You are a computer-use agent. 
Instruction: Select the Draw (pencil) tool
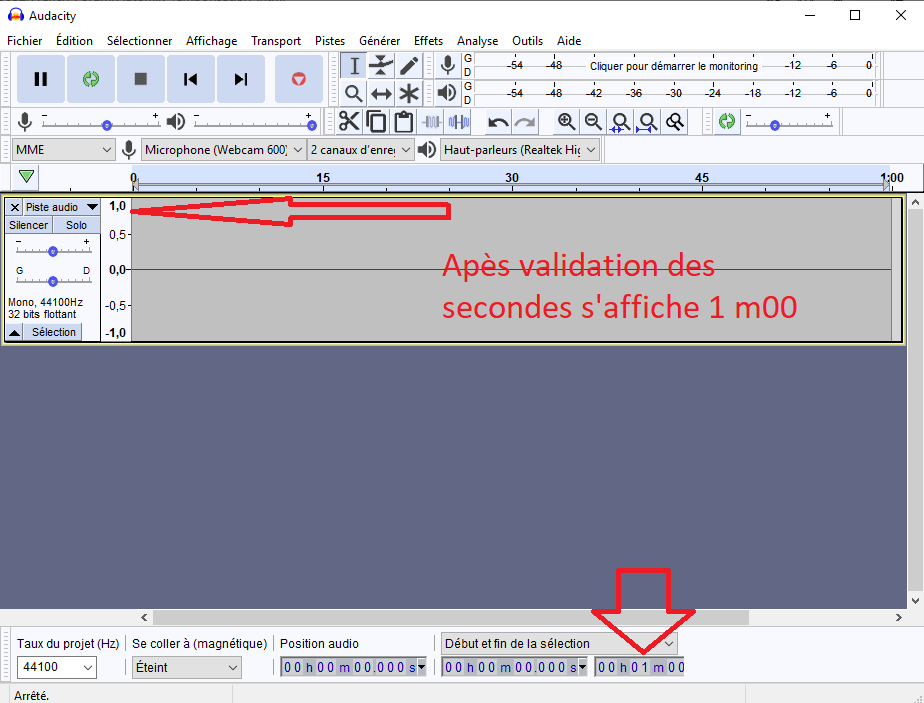(409, 66)
